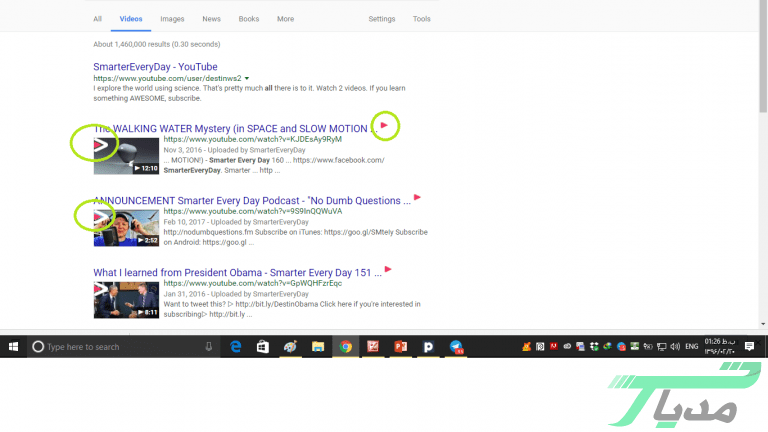Open the More search categories menu
Image resolution: width=768 pixels, height=432 pixels.
tap(285, 19)
